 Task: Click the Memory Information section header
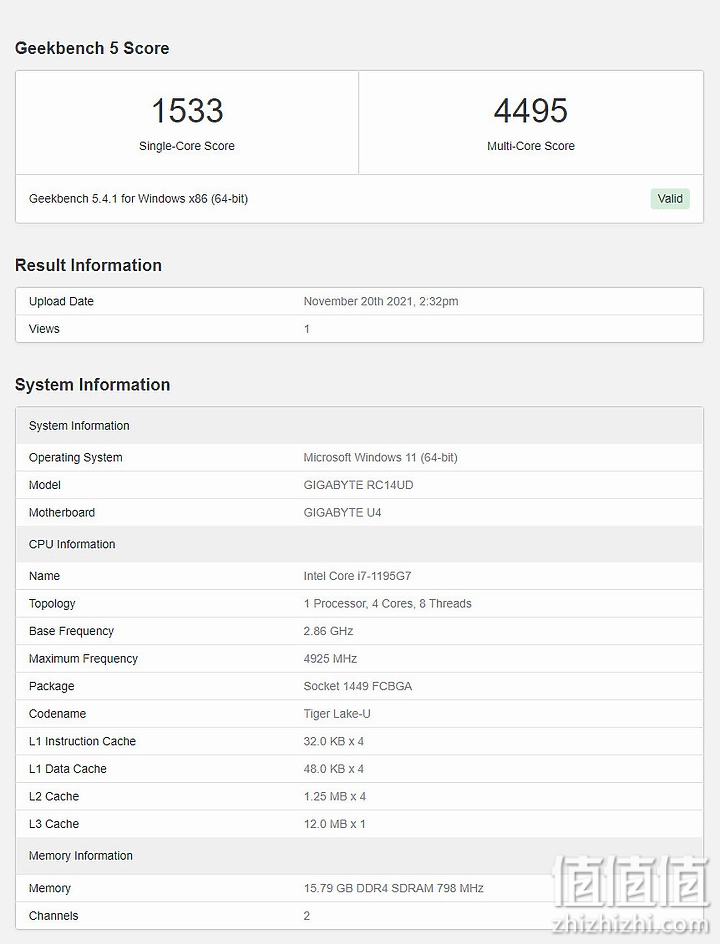pos(359,856)
